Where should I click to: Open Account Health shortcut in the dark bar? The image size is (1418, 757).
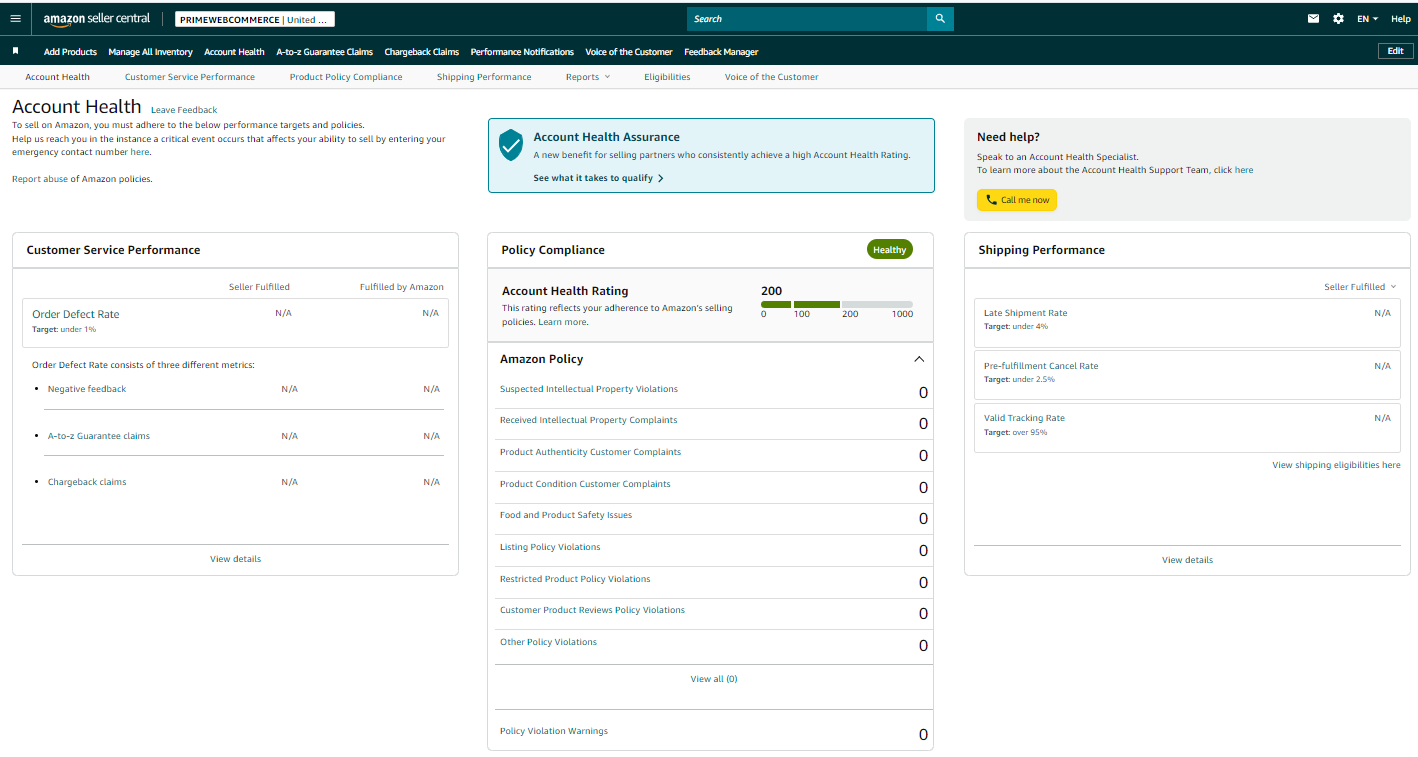pos(234,52)
